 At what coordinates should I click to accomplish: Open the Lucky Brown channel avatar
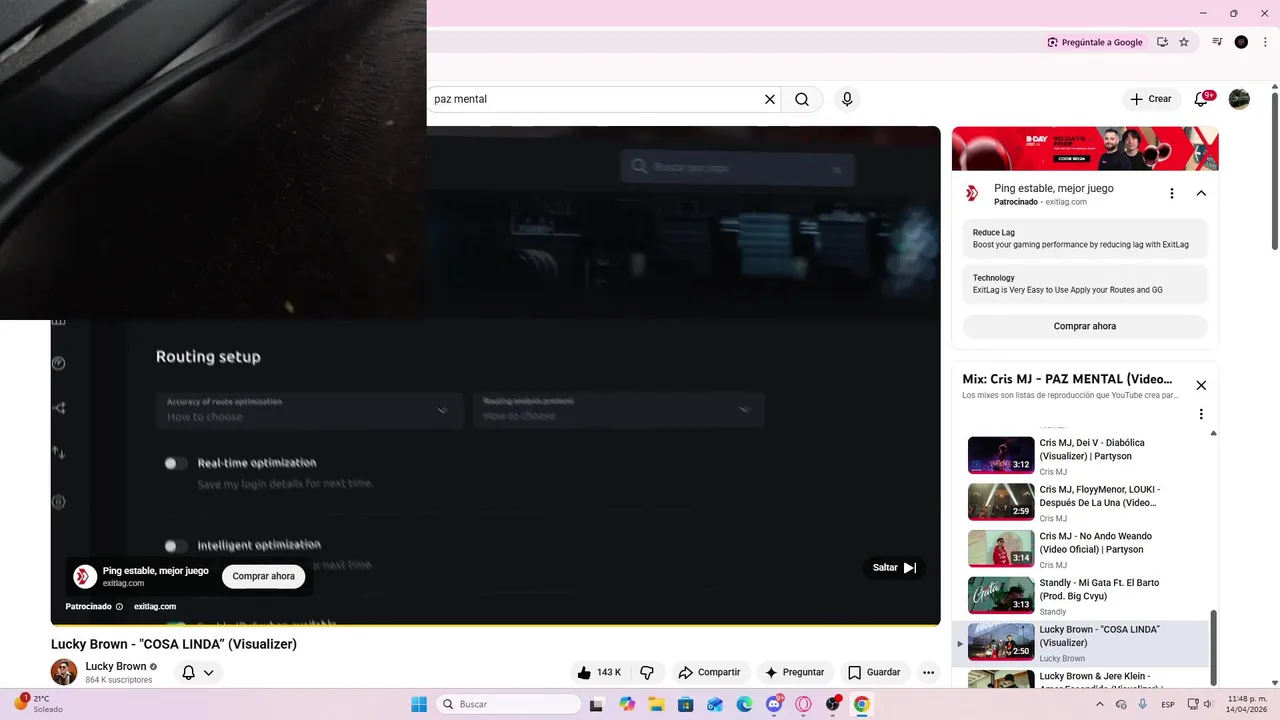(x=64, y=672)
